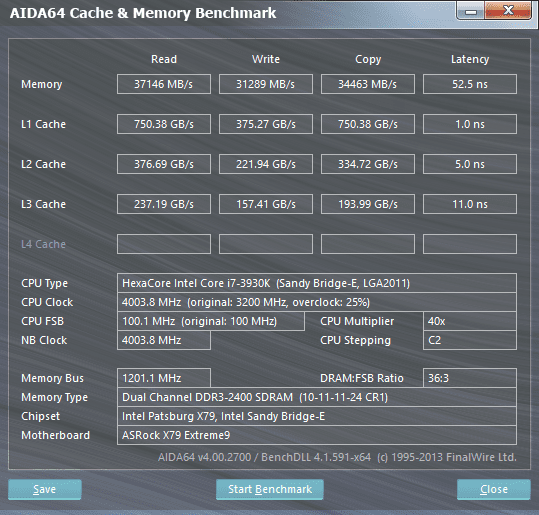Select Memory Copy value 34463 MB/s
Screen dimensions: 539x515
(368, 84)
